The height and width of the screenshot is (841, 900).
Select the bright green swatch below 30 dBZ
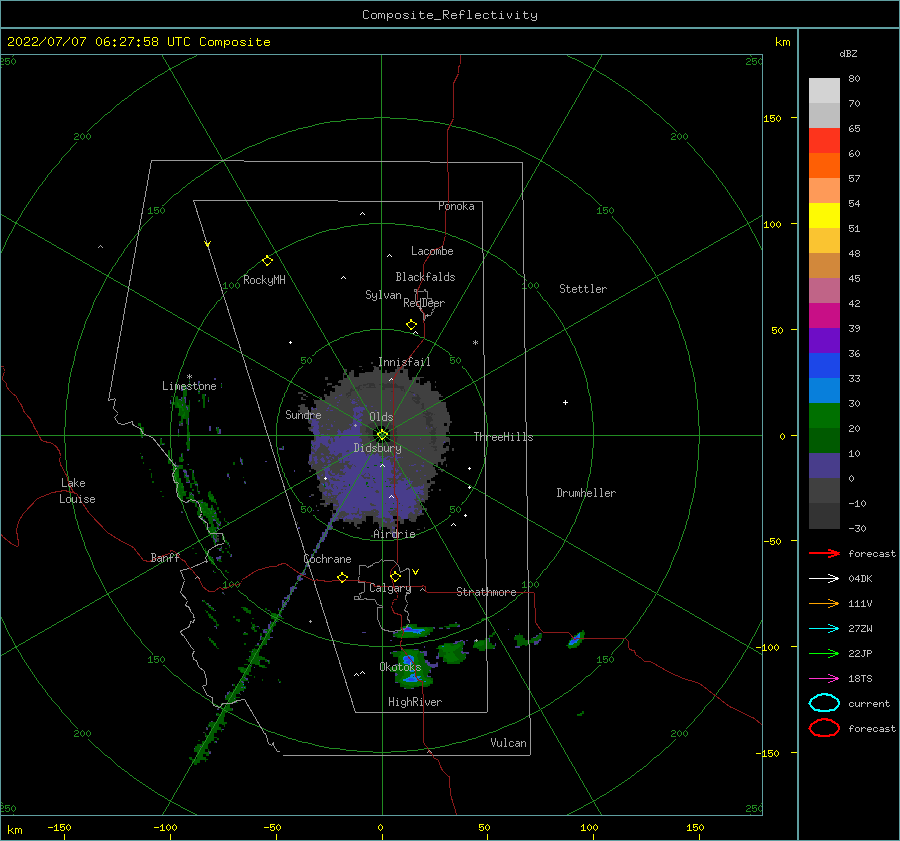click(824, 416)
